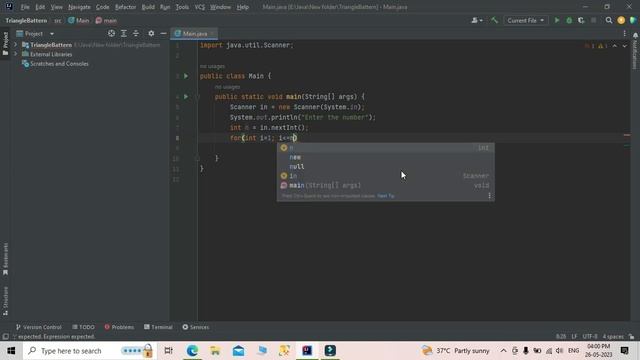Hide the Project panel with minus icon
Viewport: 640px width, 360px height.
pos(163,33)
